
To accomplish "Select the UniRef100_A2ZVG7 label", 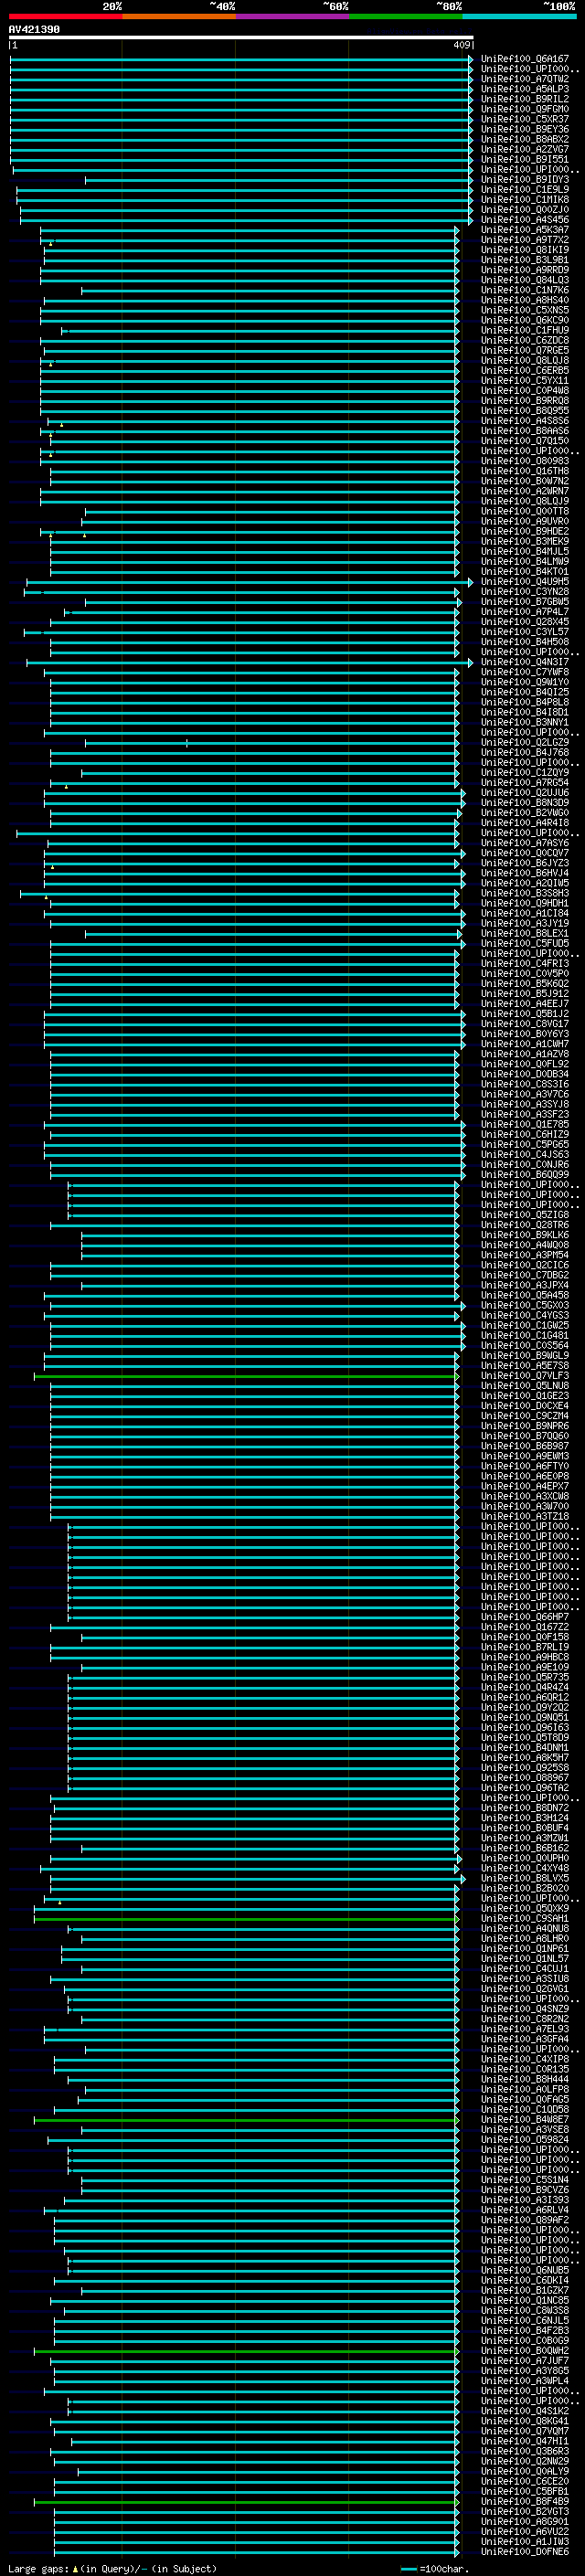I will tap(525, 149).
